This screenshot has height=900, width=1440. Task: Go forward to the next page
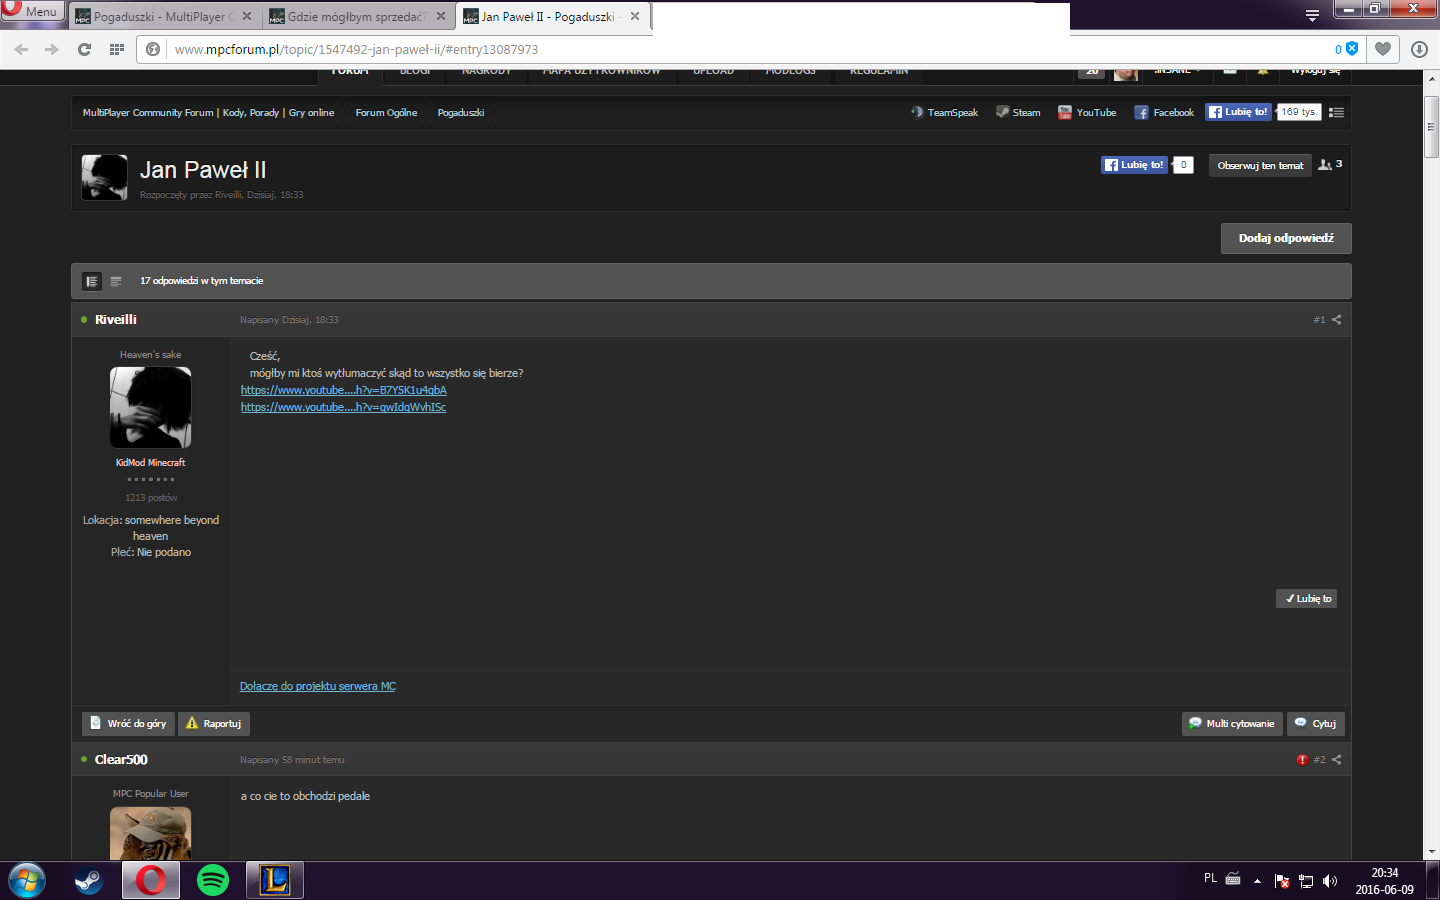(52, 49)
